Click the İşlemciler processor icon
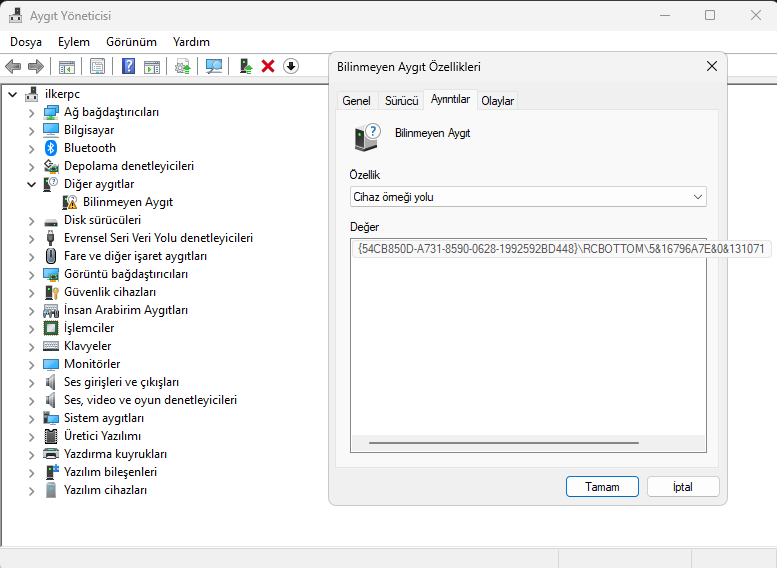777x568 pixels. click(x=51, y=328)
